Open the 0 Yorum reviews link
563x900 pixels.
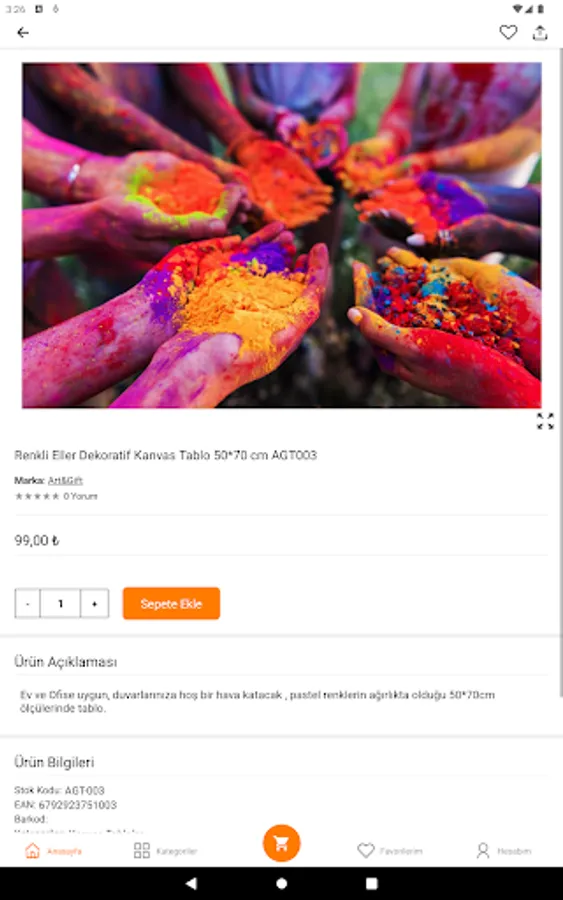click(x=80, y=496)
